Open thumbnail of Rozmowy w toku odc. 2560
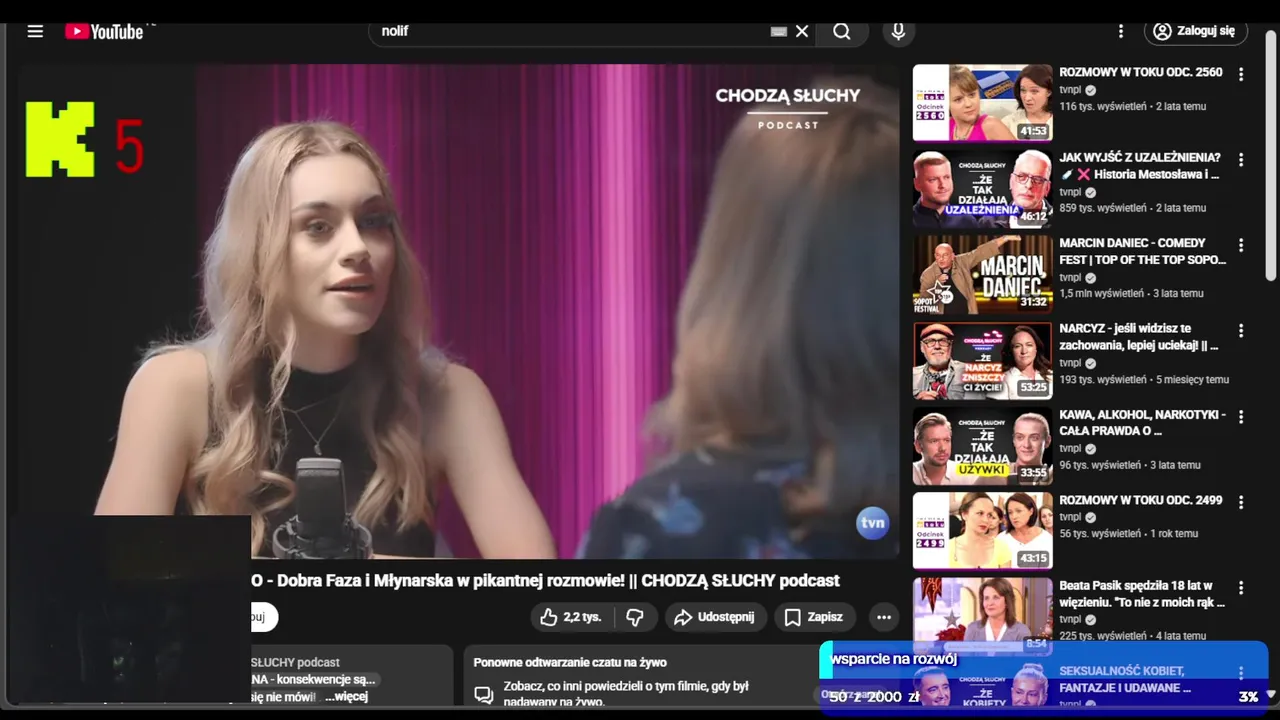Screen dimensions: 1280x720 pyautogui.click(x=982, y=103)
